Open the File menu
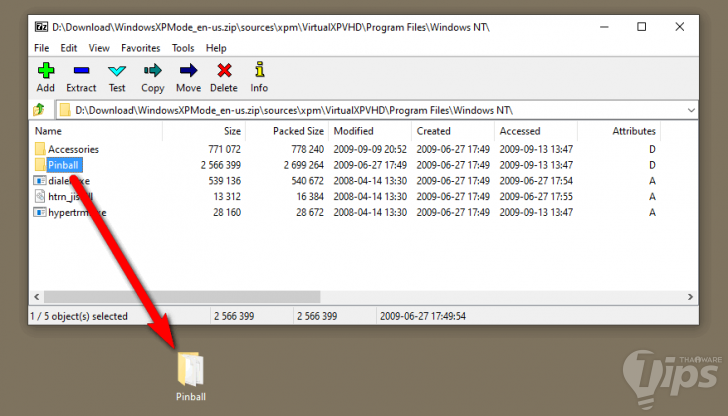 pyautogui.click(x=41, y=48)
